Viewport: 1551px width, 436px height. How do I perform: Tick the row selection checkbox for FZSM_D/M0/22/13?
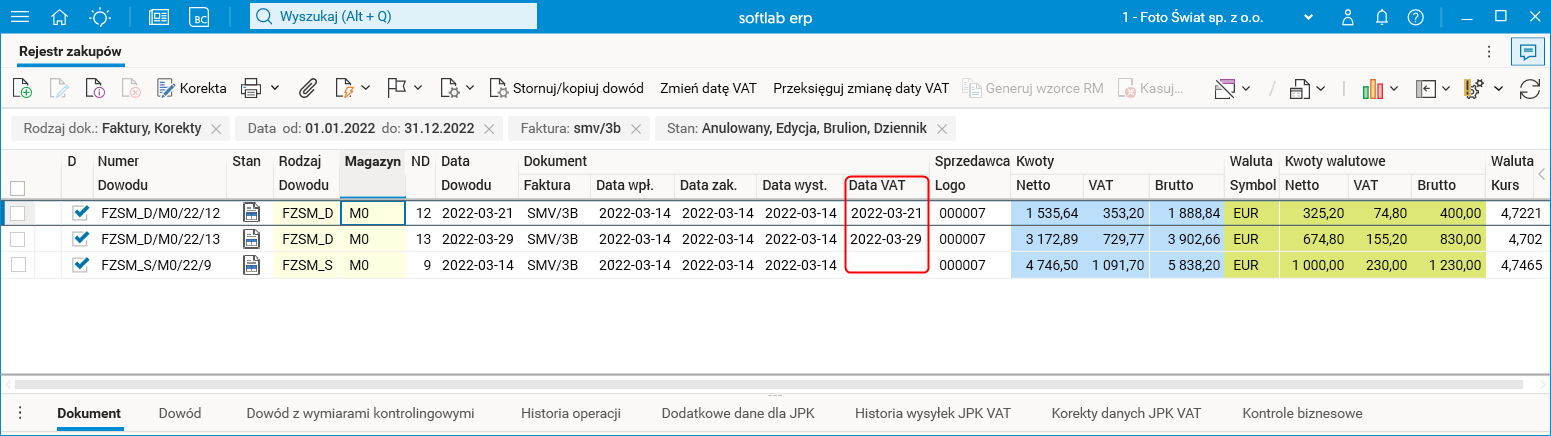[17, 239]
